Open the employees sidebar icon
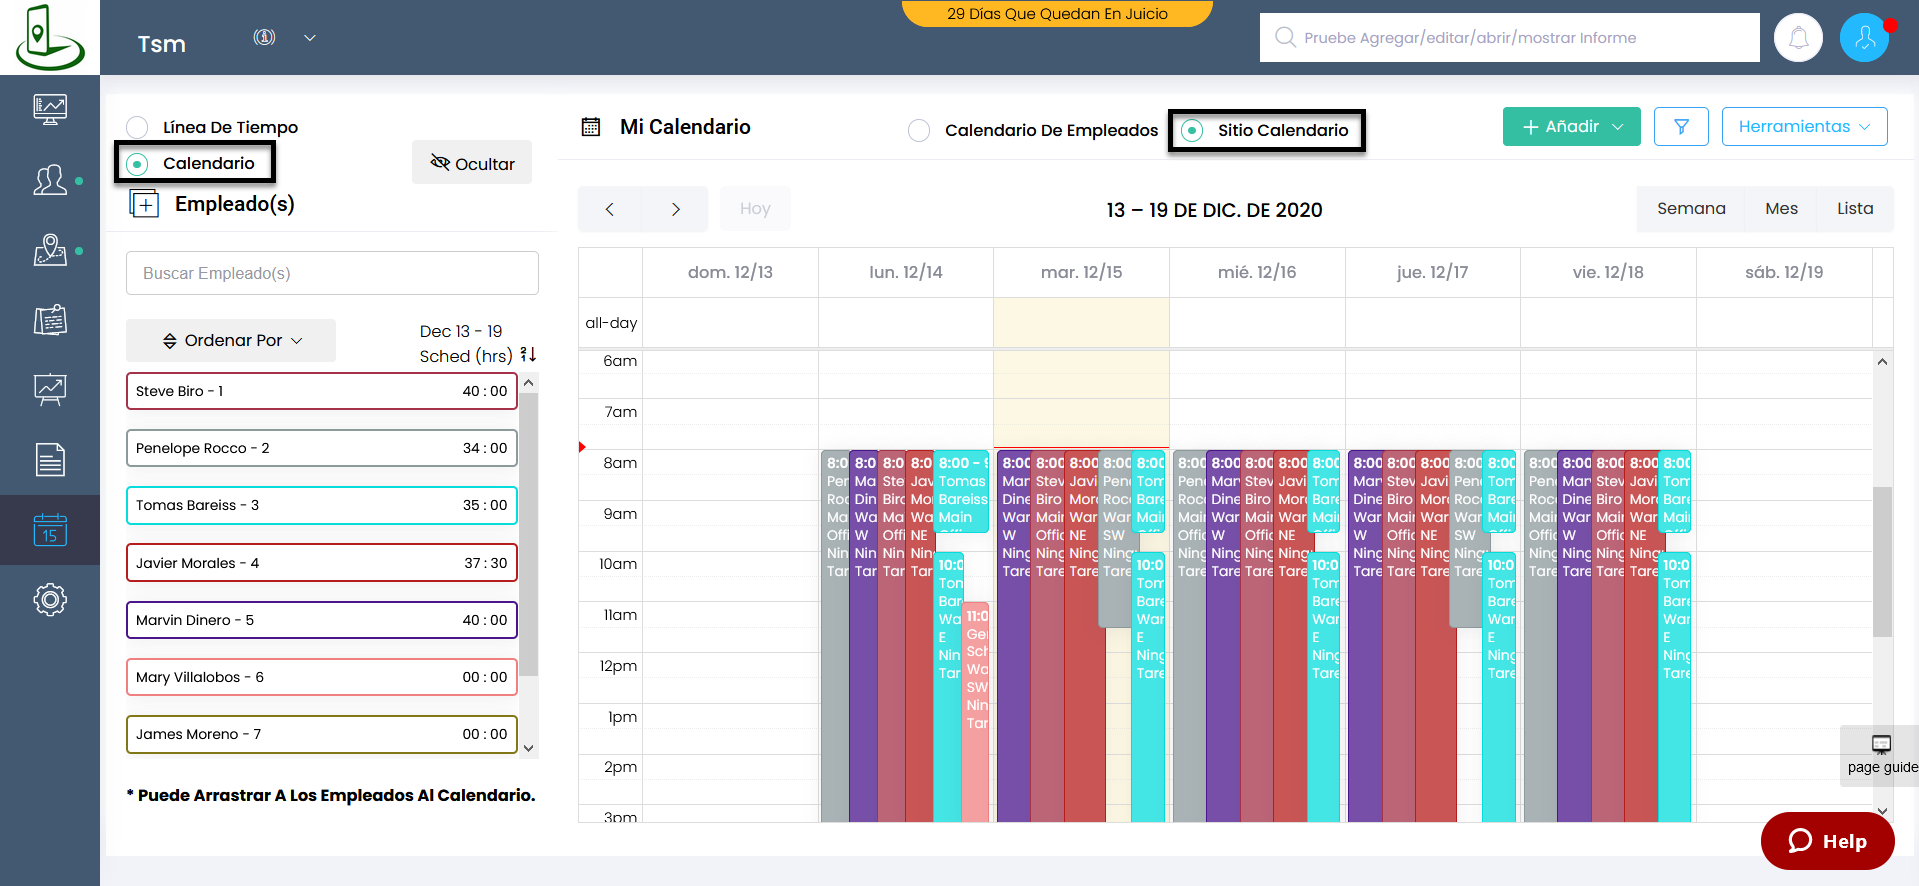The image size is (1919, 886). [x=50, y=180]
